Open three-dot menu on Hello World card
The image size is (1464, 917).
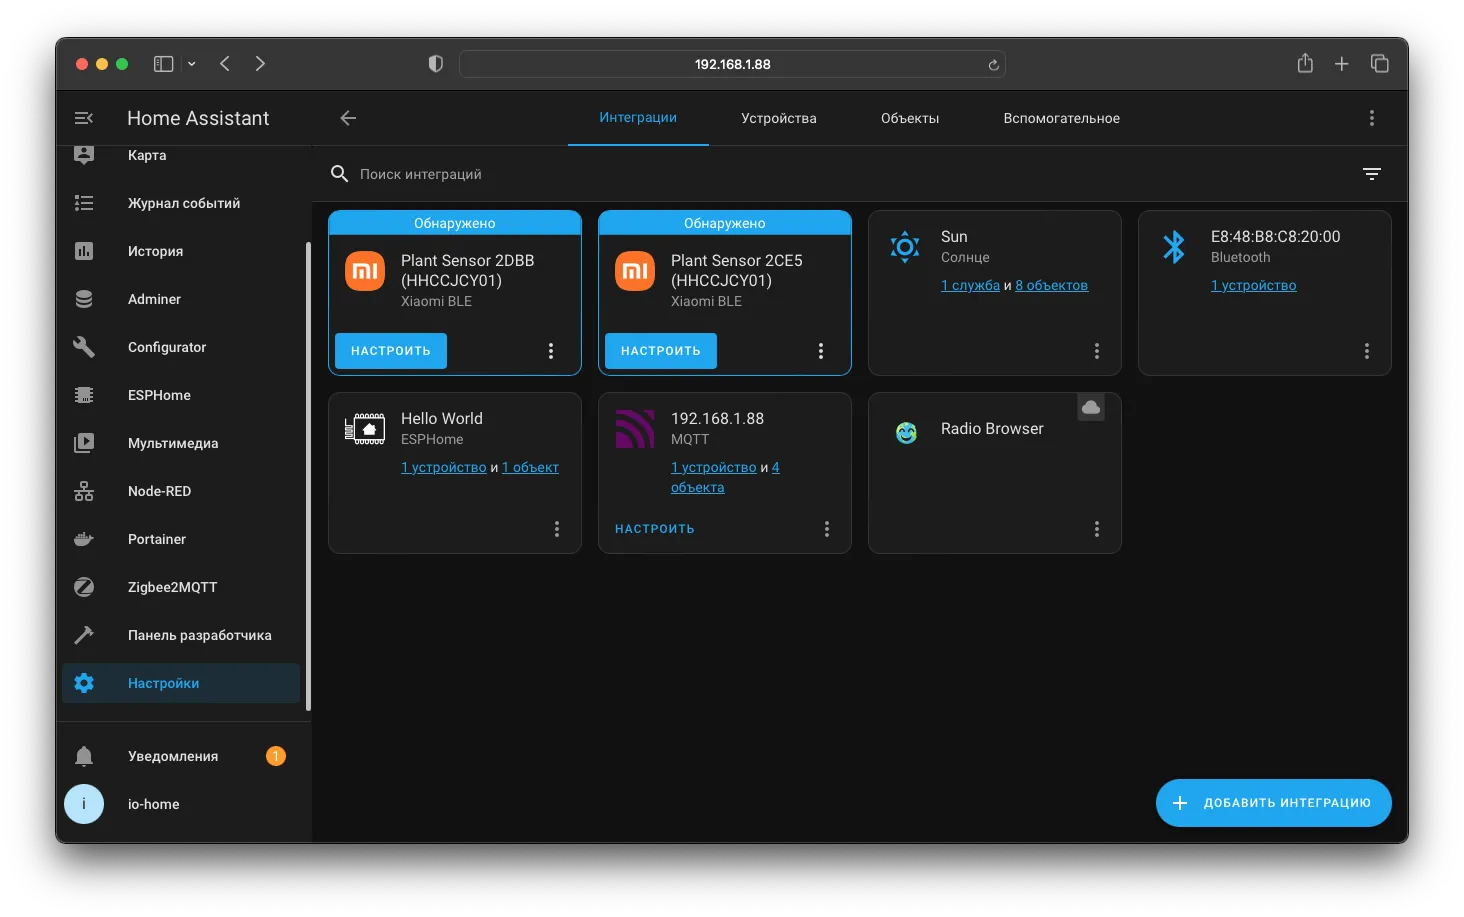557,529
